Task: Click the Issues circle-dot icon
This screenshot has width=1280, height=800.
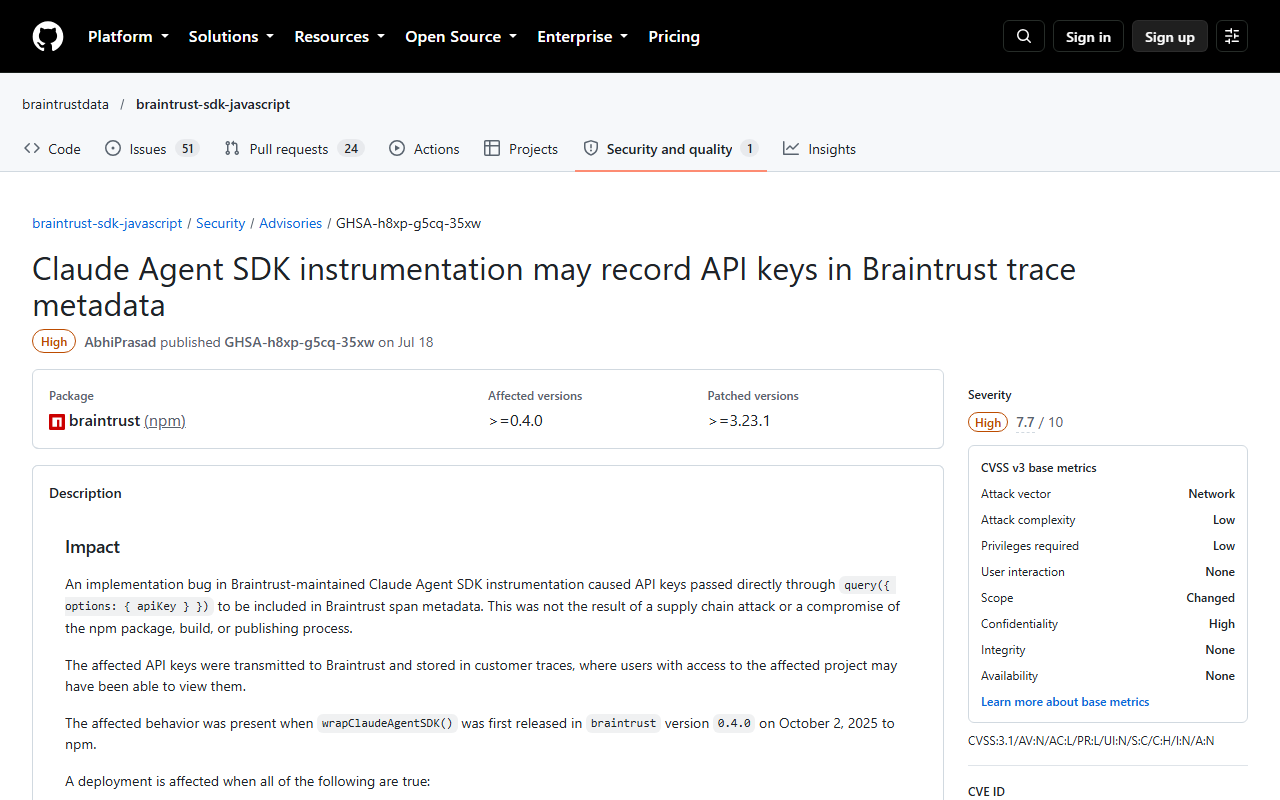Action: click(113, 148)
